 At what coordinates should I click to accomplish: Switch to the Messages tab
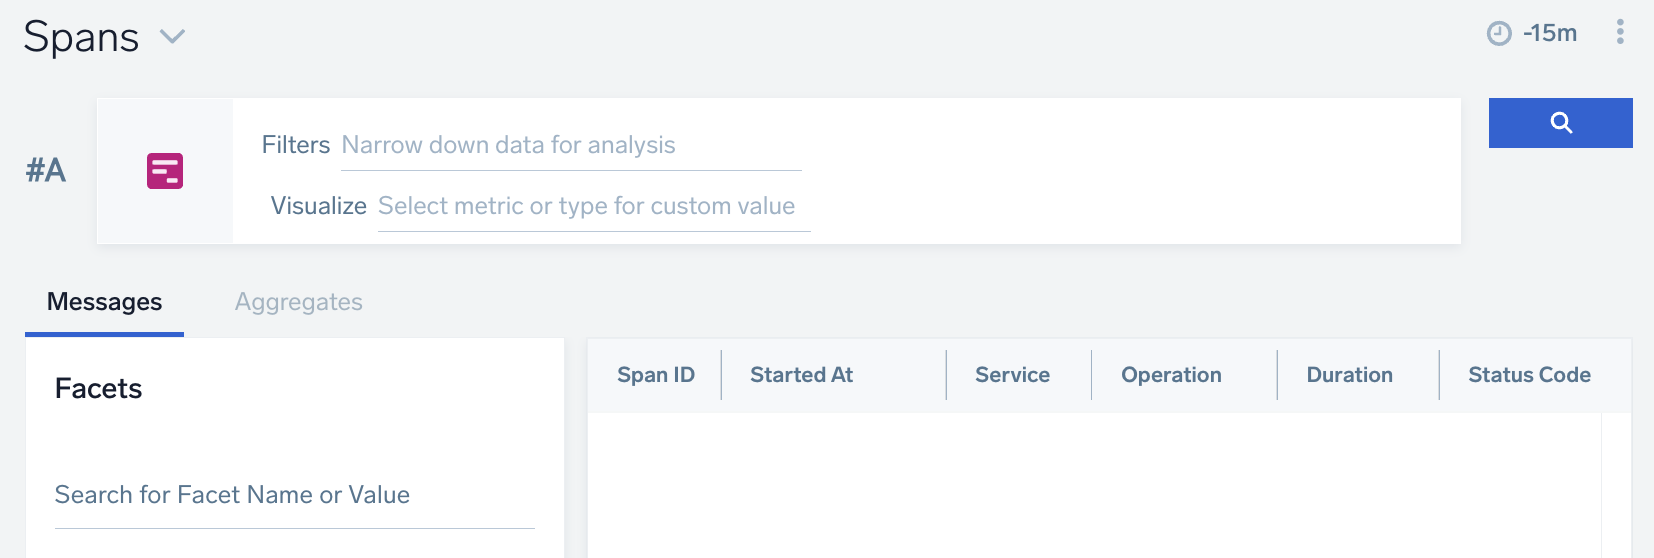[104, 302]
